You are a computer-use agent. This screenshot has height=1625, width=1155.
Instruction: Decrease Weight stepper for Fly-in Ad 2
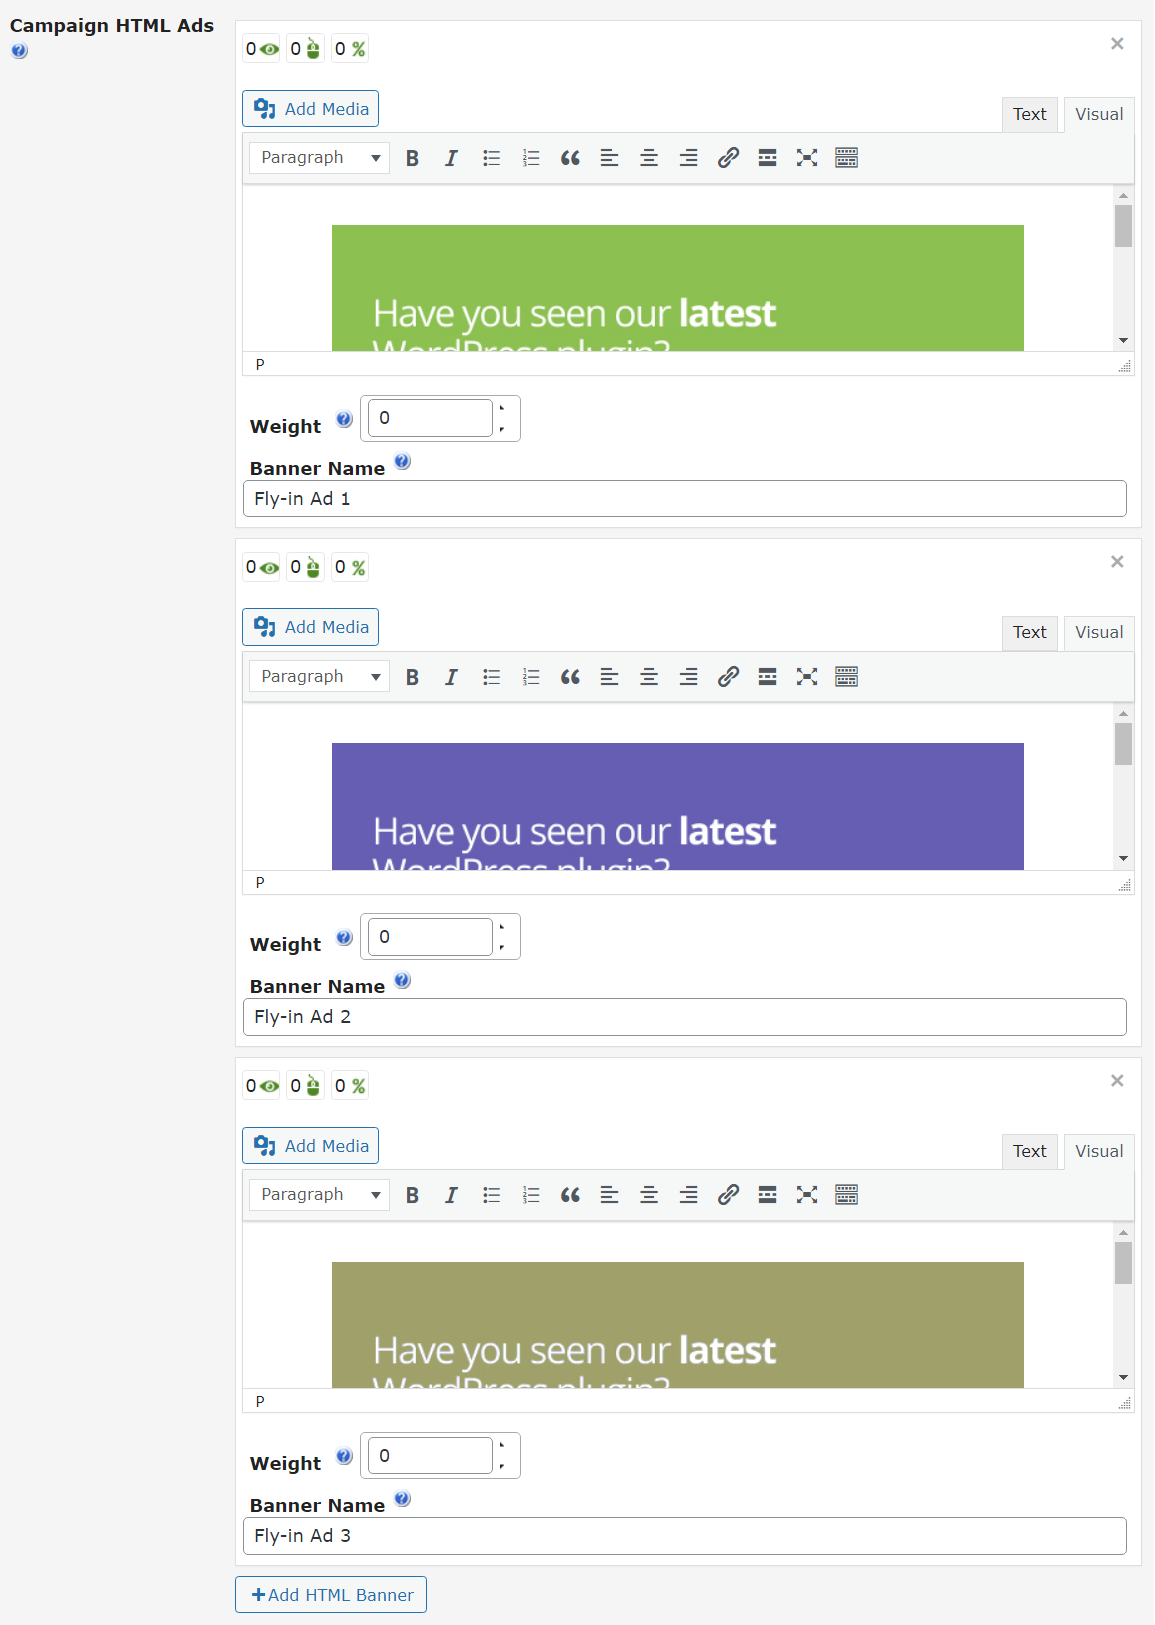[x=502, y=947]
